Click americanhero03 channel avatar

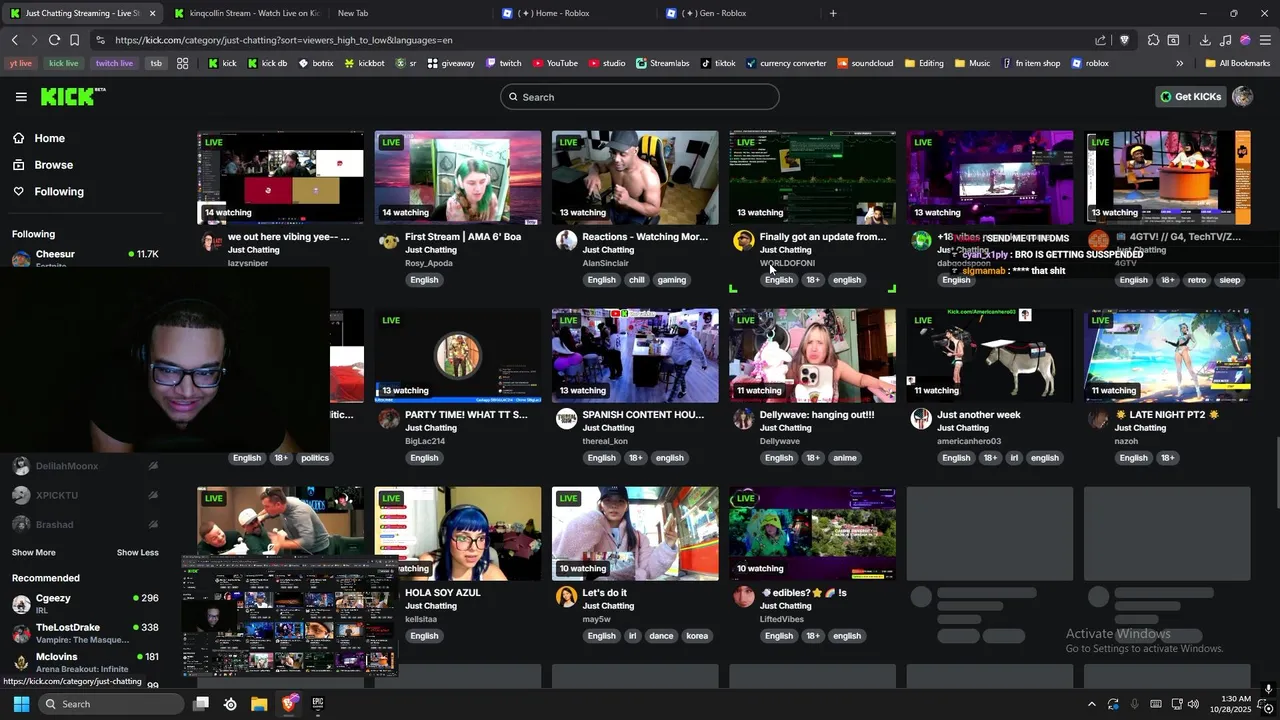point(921,418)
